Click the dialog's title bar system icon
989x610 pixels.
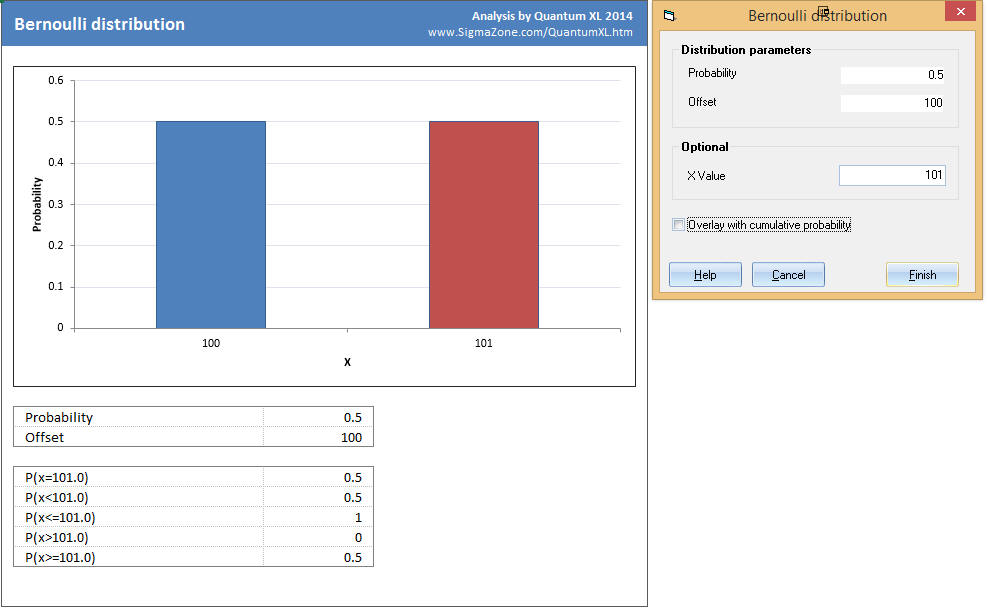click(670, 16)
